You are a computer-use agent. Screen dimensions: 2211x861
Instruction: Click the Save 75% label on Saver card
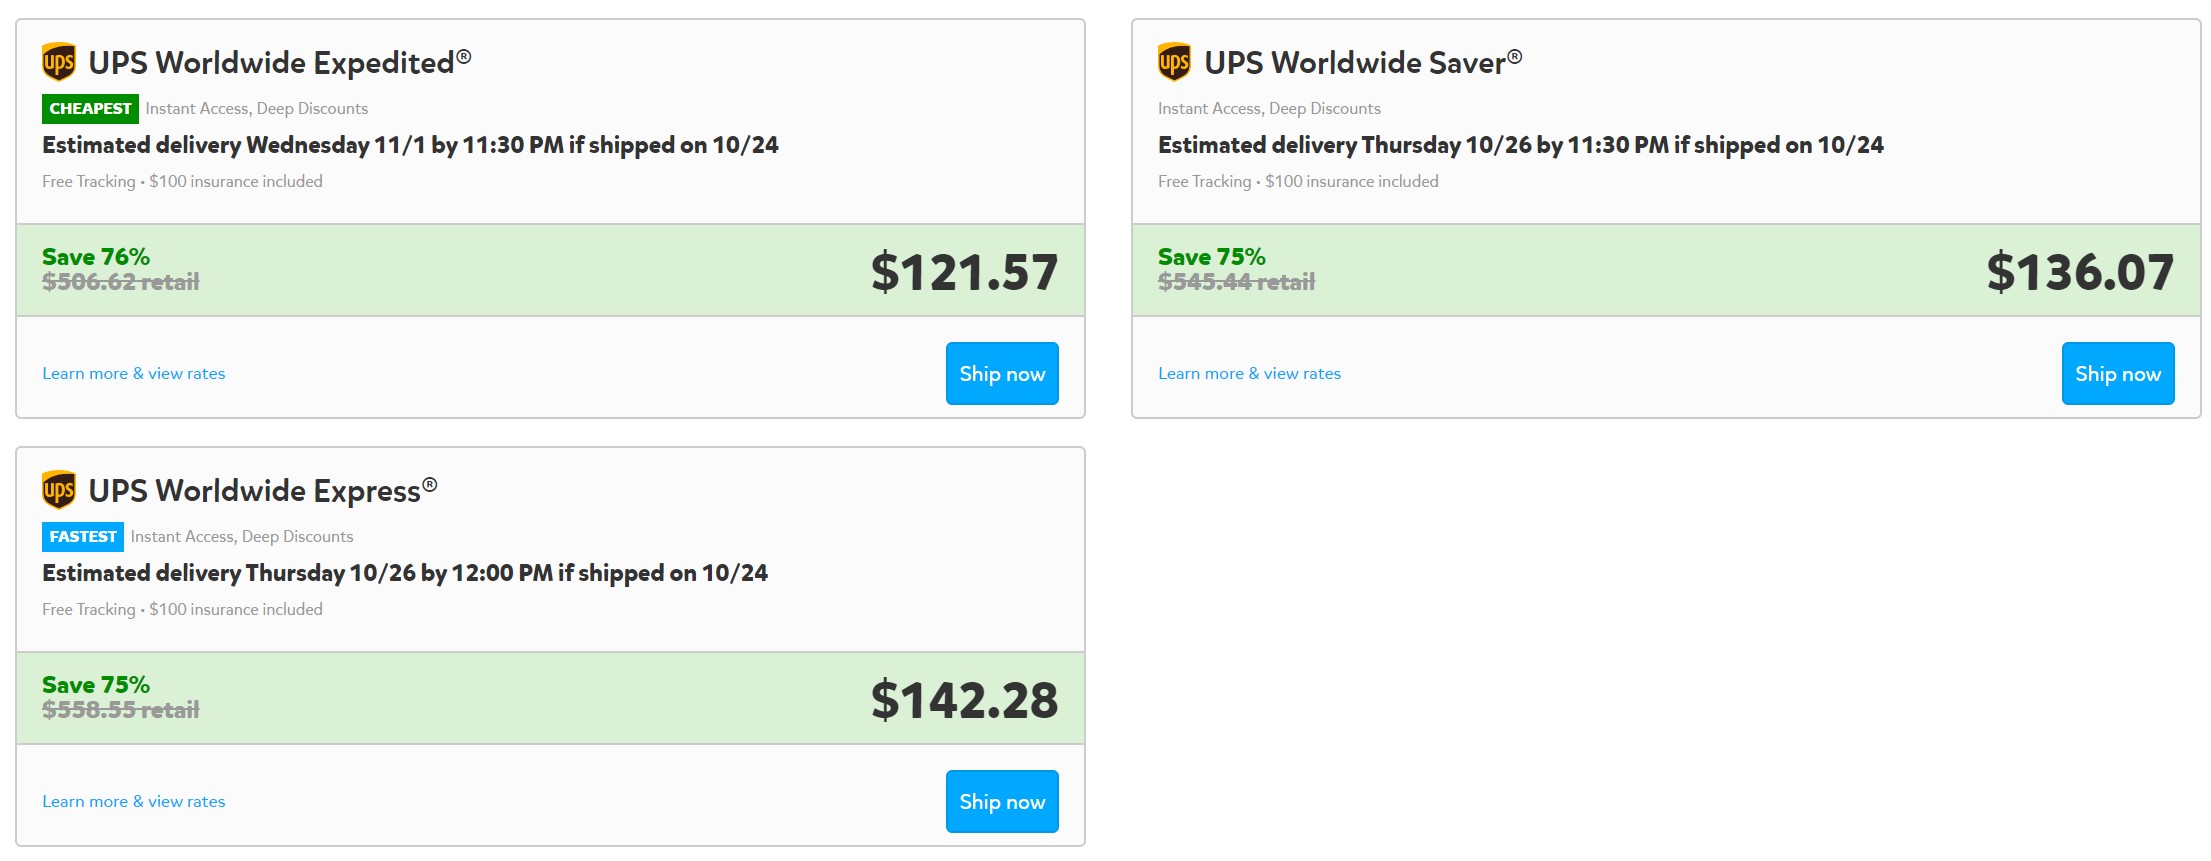pos(1212,257)
